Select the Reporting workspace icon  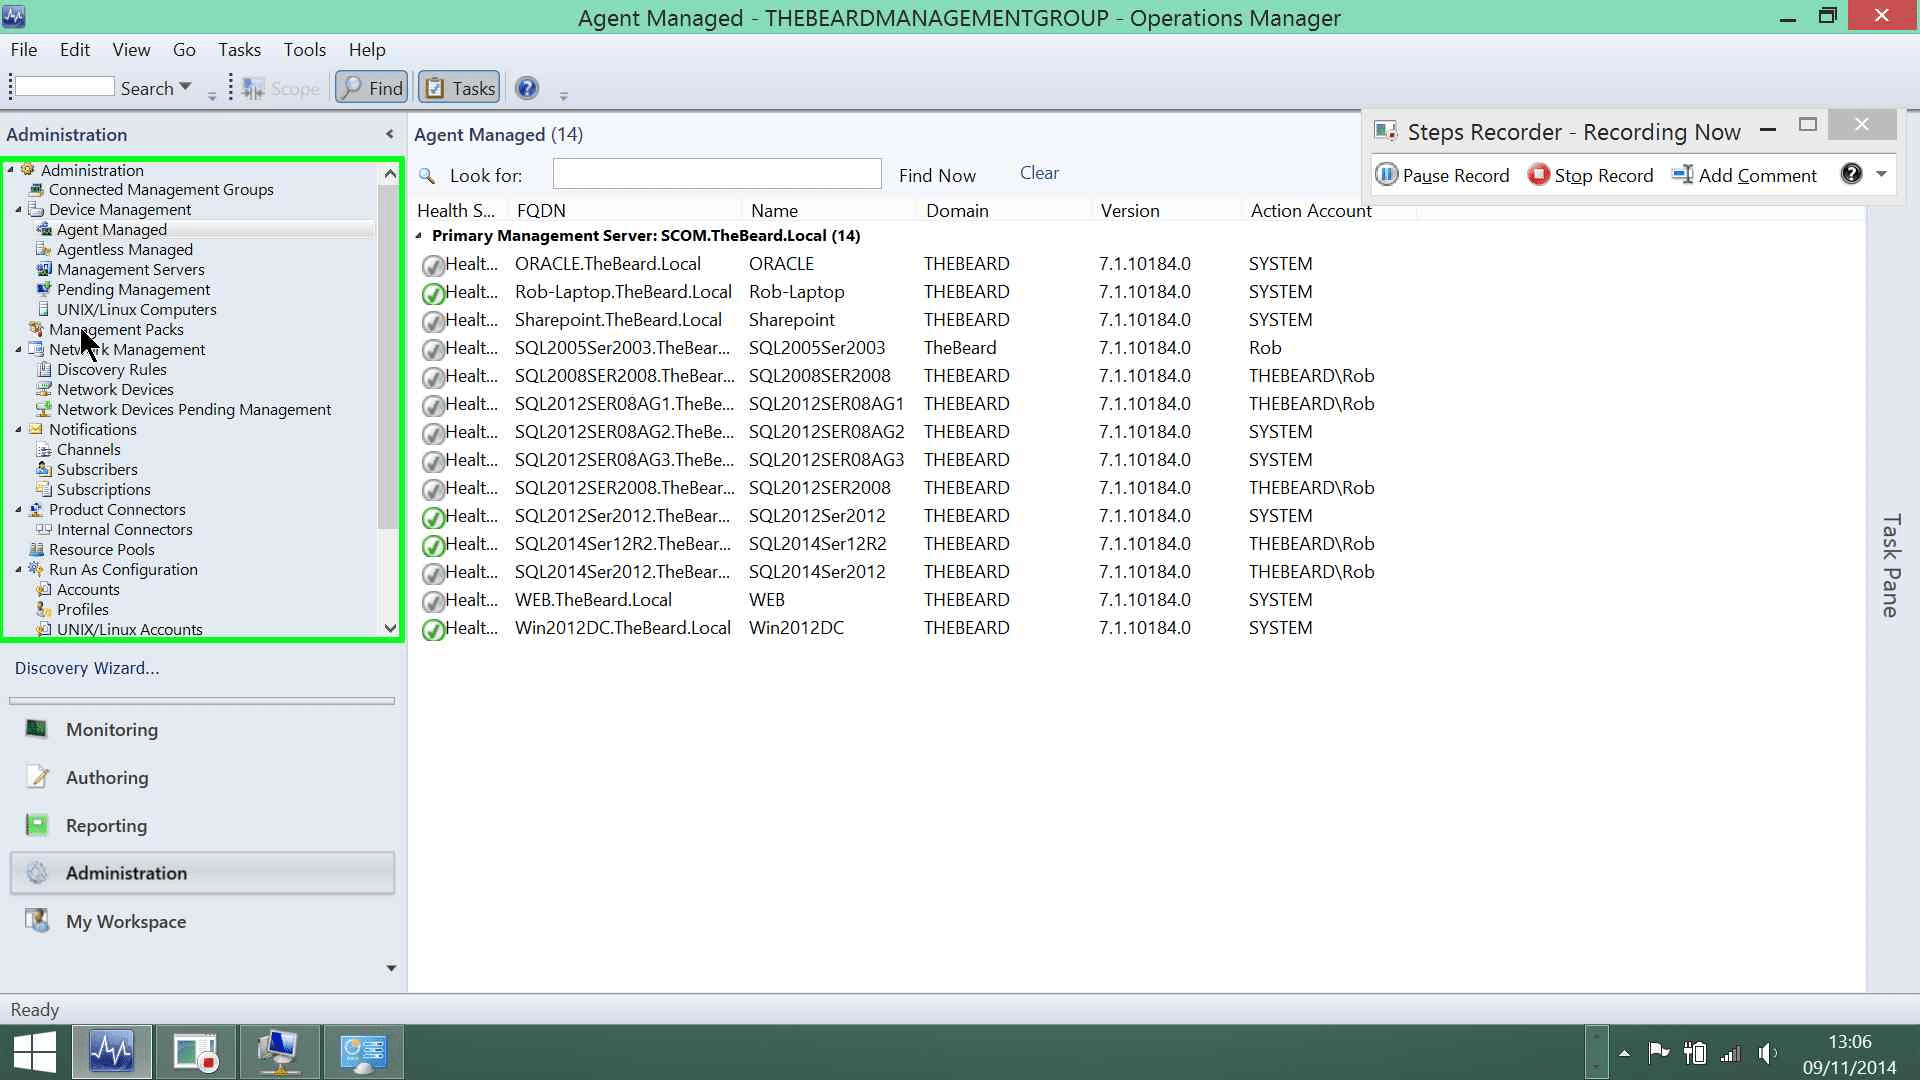pyautogui.click(x=37, y=825)
